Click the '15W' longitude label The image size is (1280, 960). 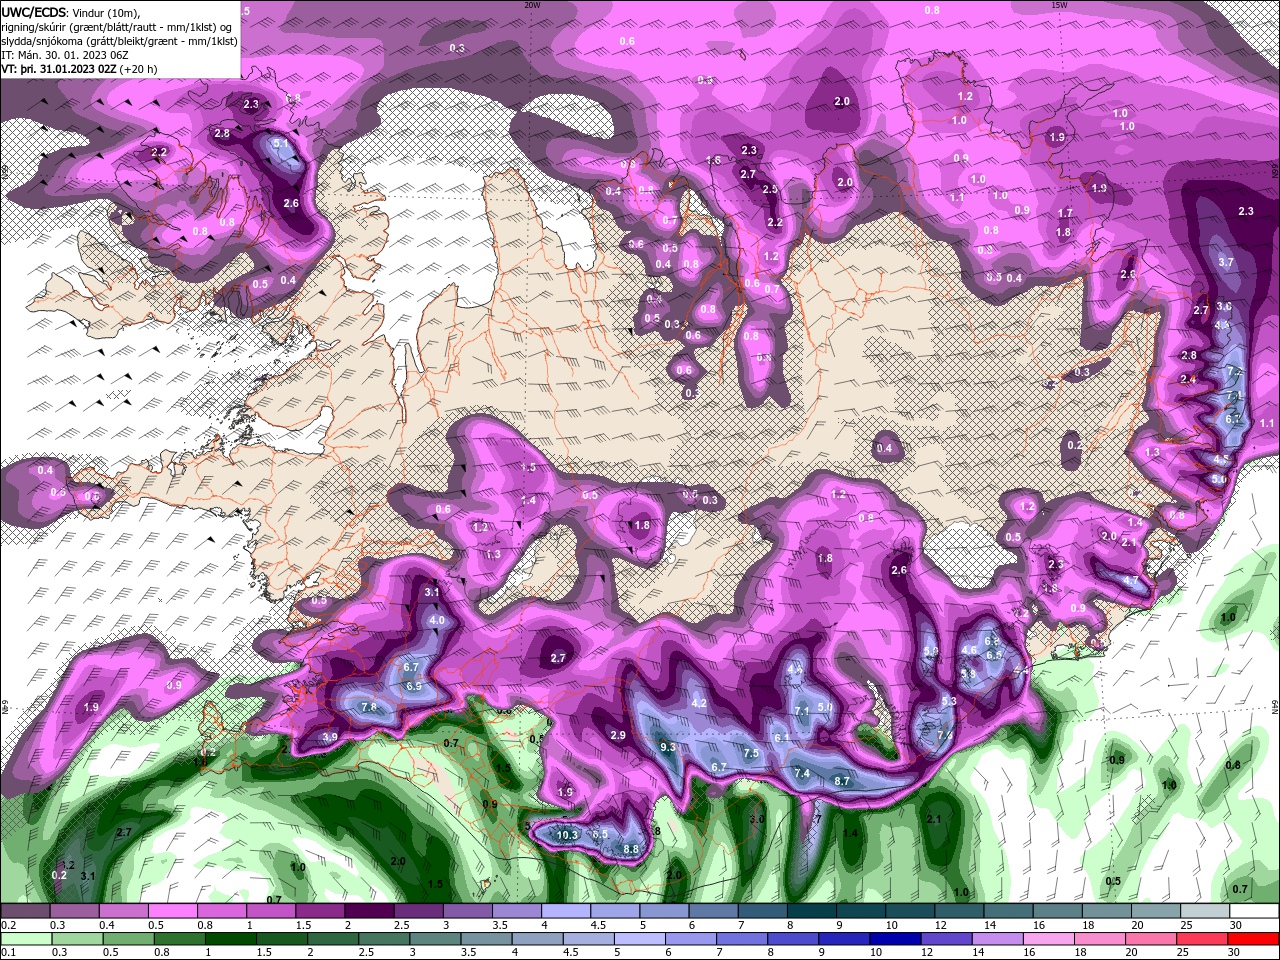click(x=1059, y=4)
